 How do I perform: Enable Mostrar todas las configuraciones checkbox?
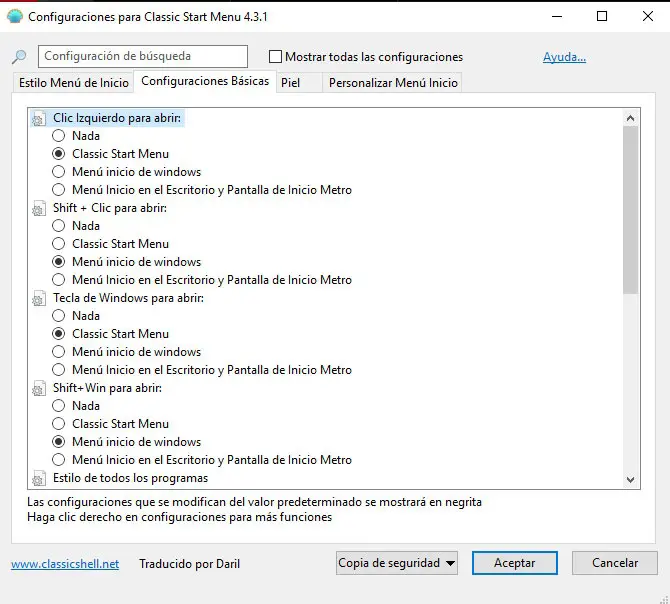[275, 56]
